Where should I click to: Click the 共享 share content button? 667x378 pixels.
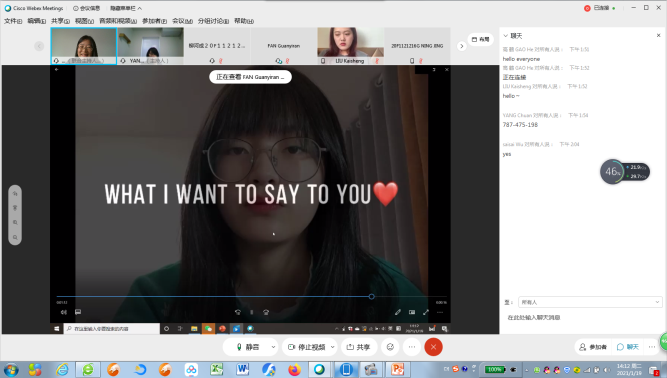pyautogui.click(x=358, y=347)
